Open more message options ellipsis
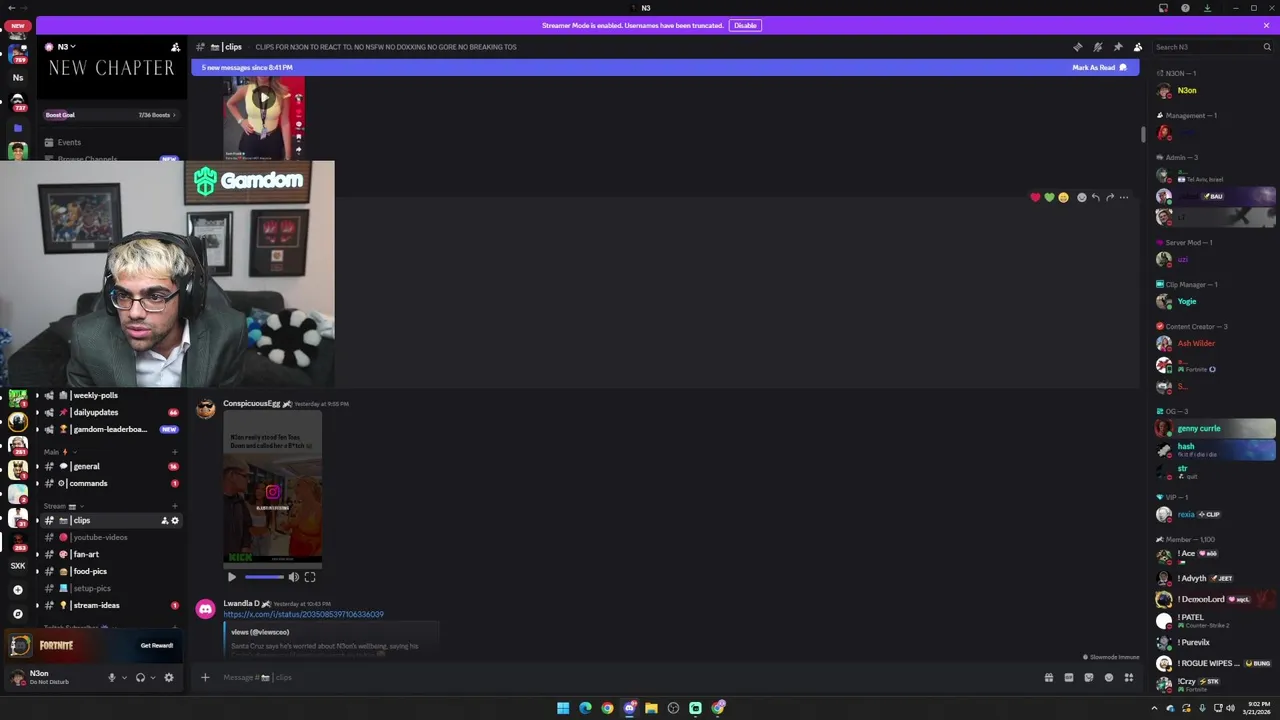The image size is (1280, 720). pyautogui.click(x=1124, y=197)
